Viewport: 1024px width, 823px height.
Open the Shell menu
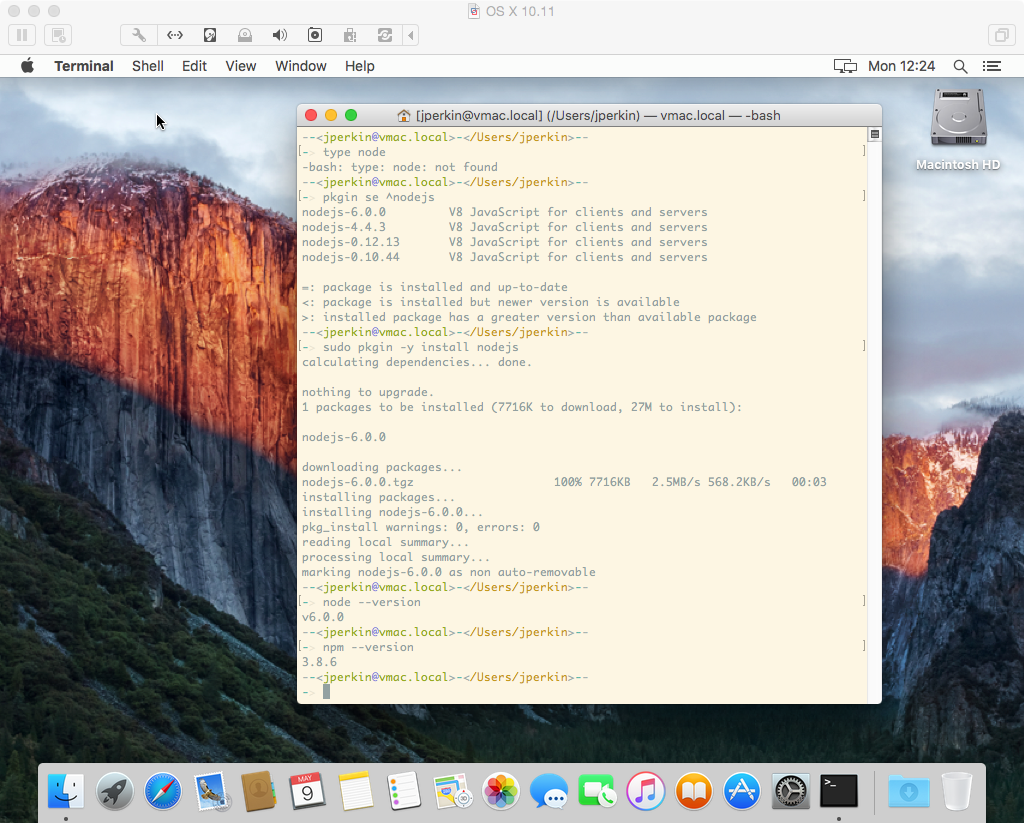pyautogui.click(x=148, y=66)
